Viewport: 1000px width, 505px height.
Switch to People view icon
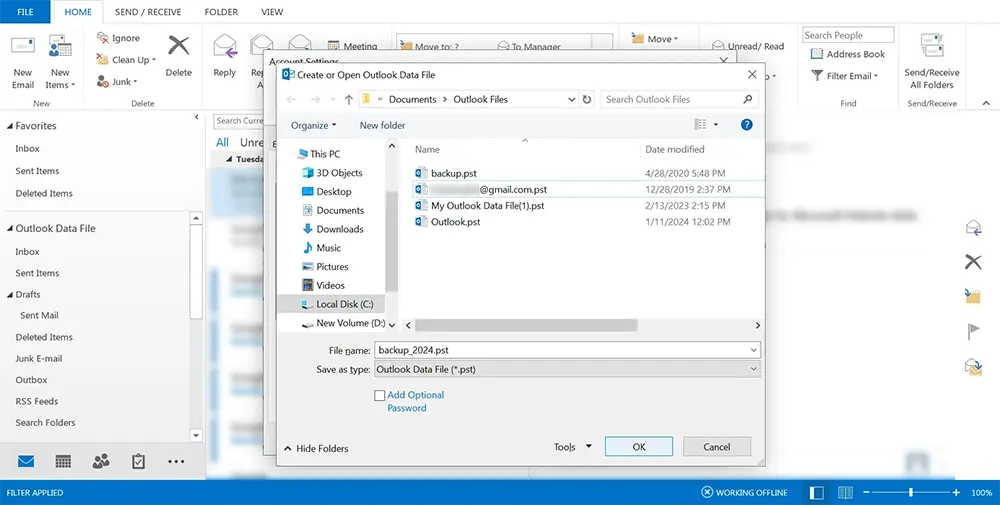(x=101, y=461)
